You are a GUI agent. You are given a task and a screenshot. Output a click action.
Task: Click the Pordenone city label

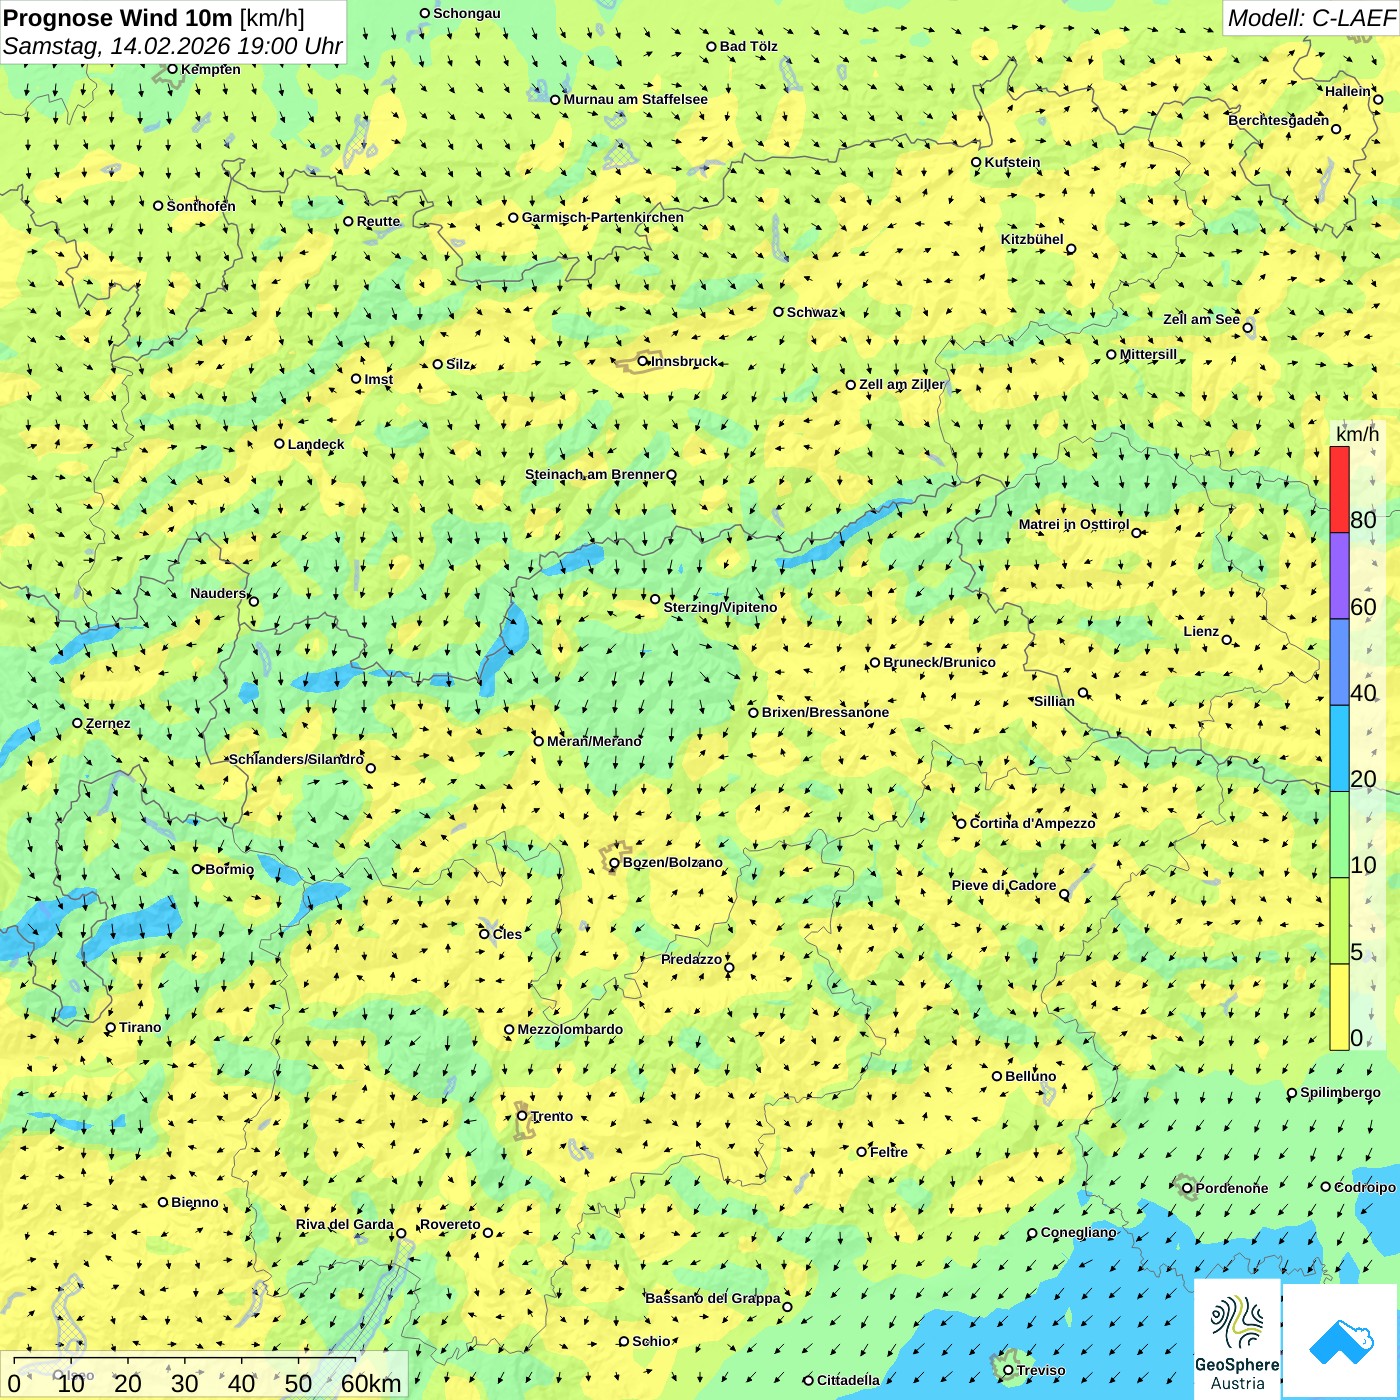coord(1231,1188)
